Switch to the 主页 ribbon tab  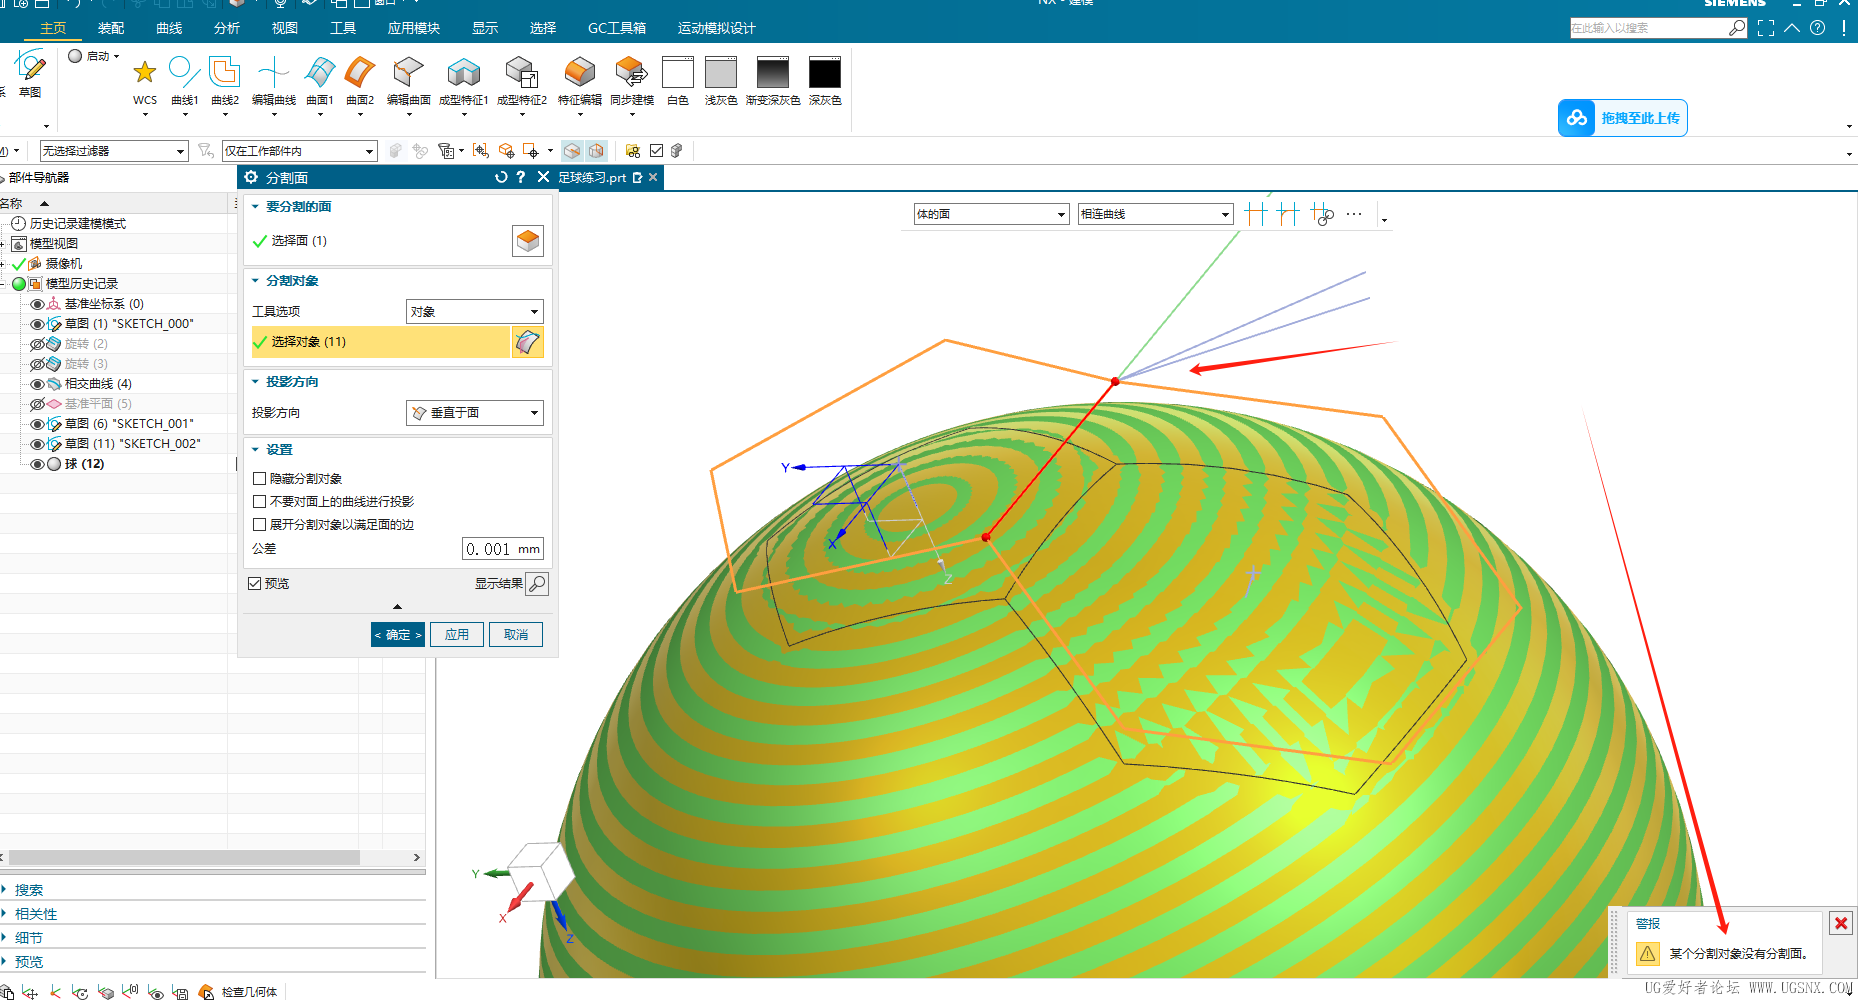[53, 28]
